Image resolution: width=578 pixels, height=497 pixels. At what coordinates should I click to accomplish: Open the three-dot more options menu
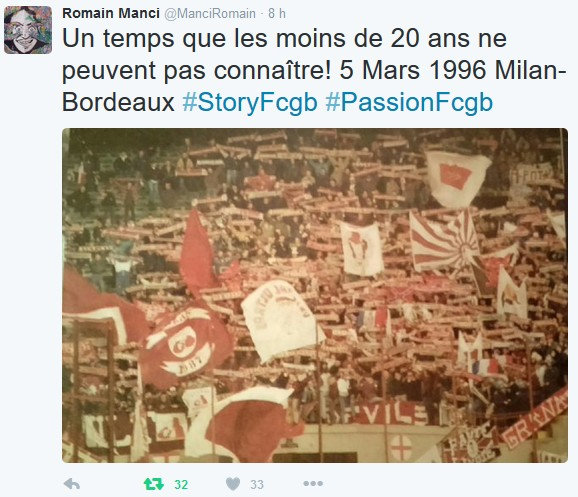tap(313, 483)
